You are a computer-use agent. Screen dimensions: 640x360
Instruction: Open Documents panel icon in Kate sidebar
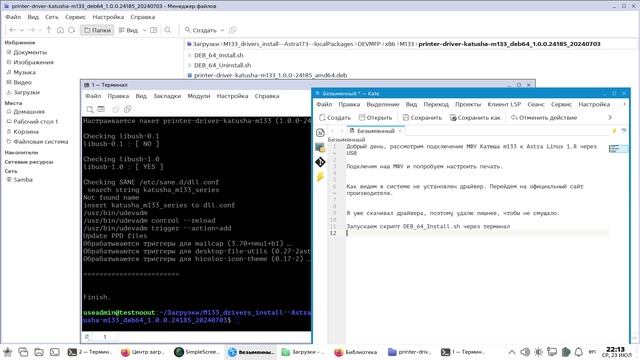[320, 133]
